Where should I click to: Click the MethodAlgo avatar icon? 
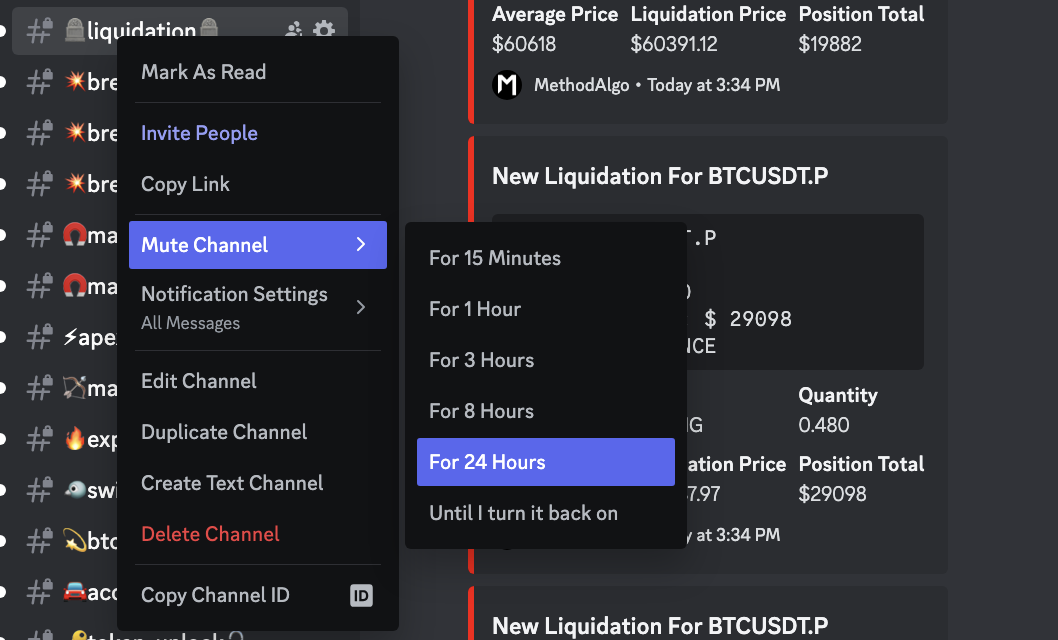pos(508,85)
